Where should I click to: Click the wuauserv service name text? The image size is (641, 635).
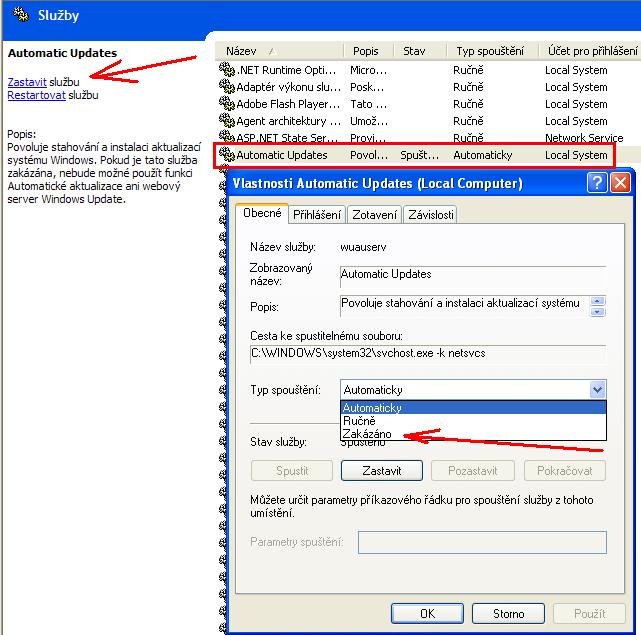[363, 247]
